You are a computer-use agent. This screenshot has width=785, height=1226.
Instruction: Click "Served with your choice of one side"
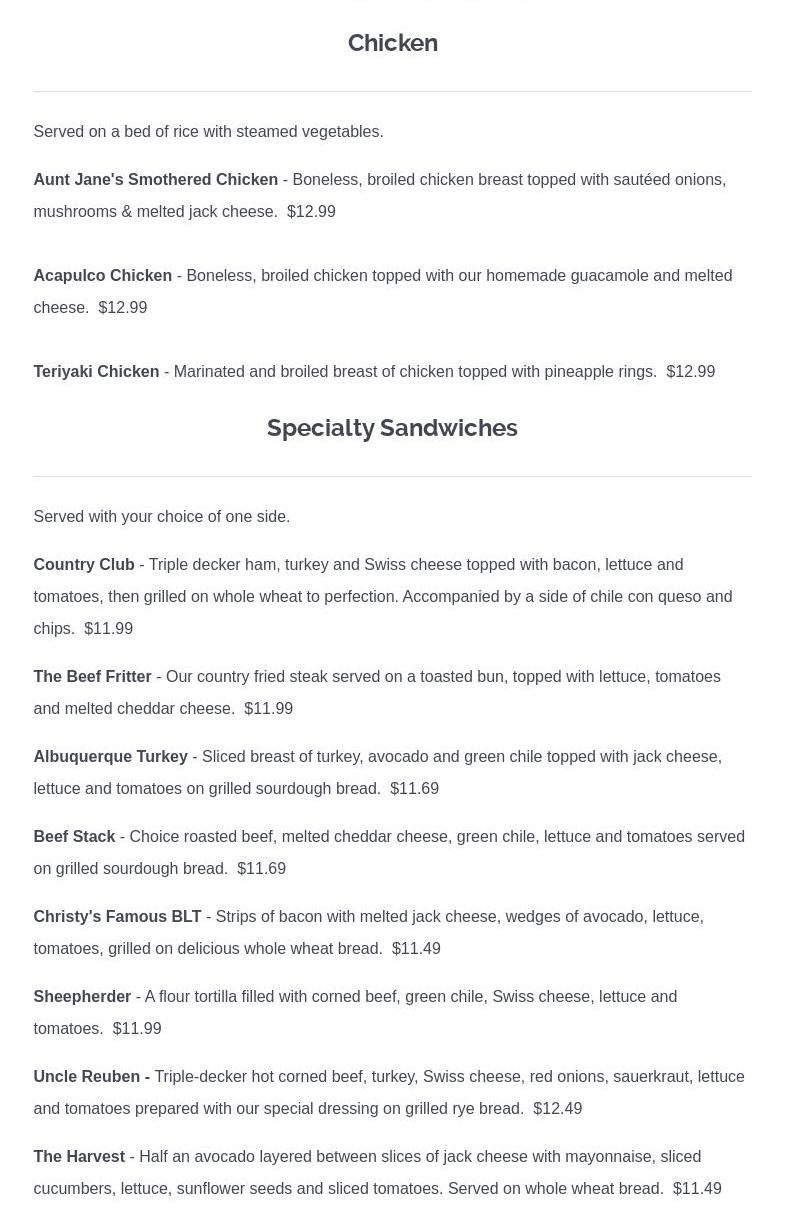click(161, 517)
